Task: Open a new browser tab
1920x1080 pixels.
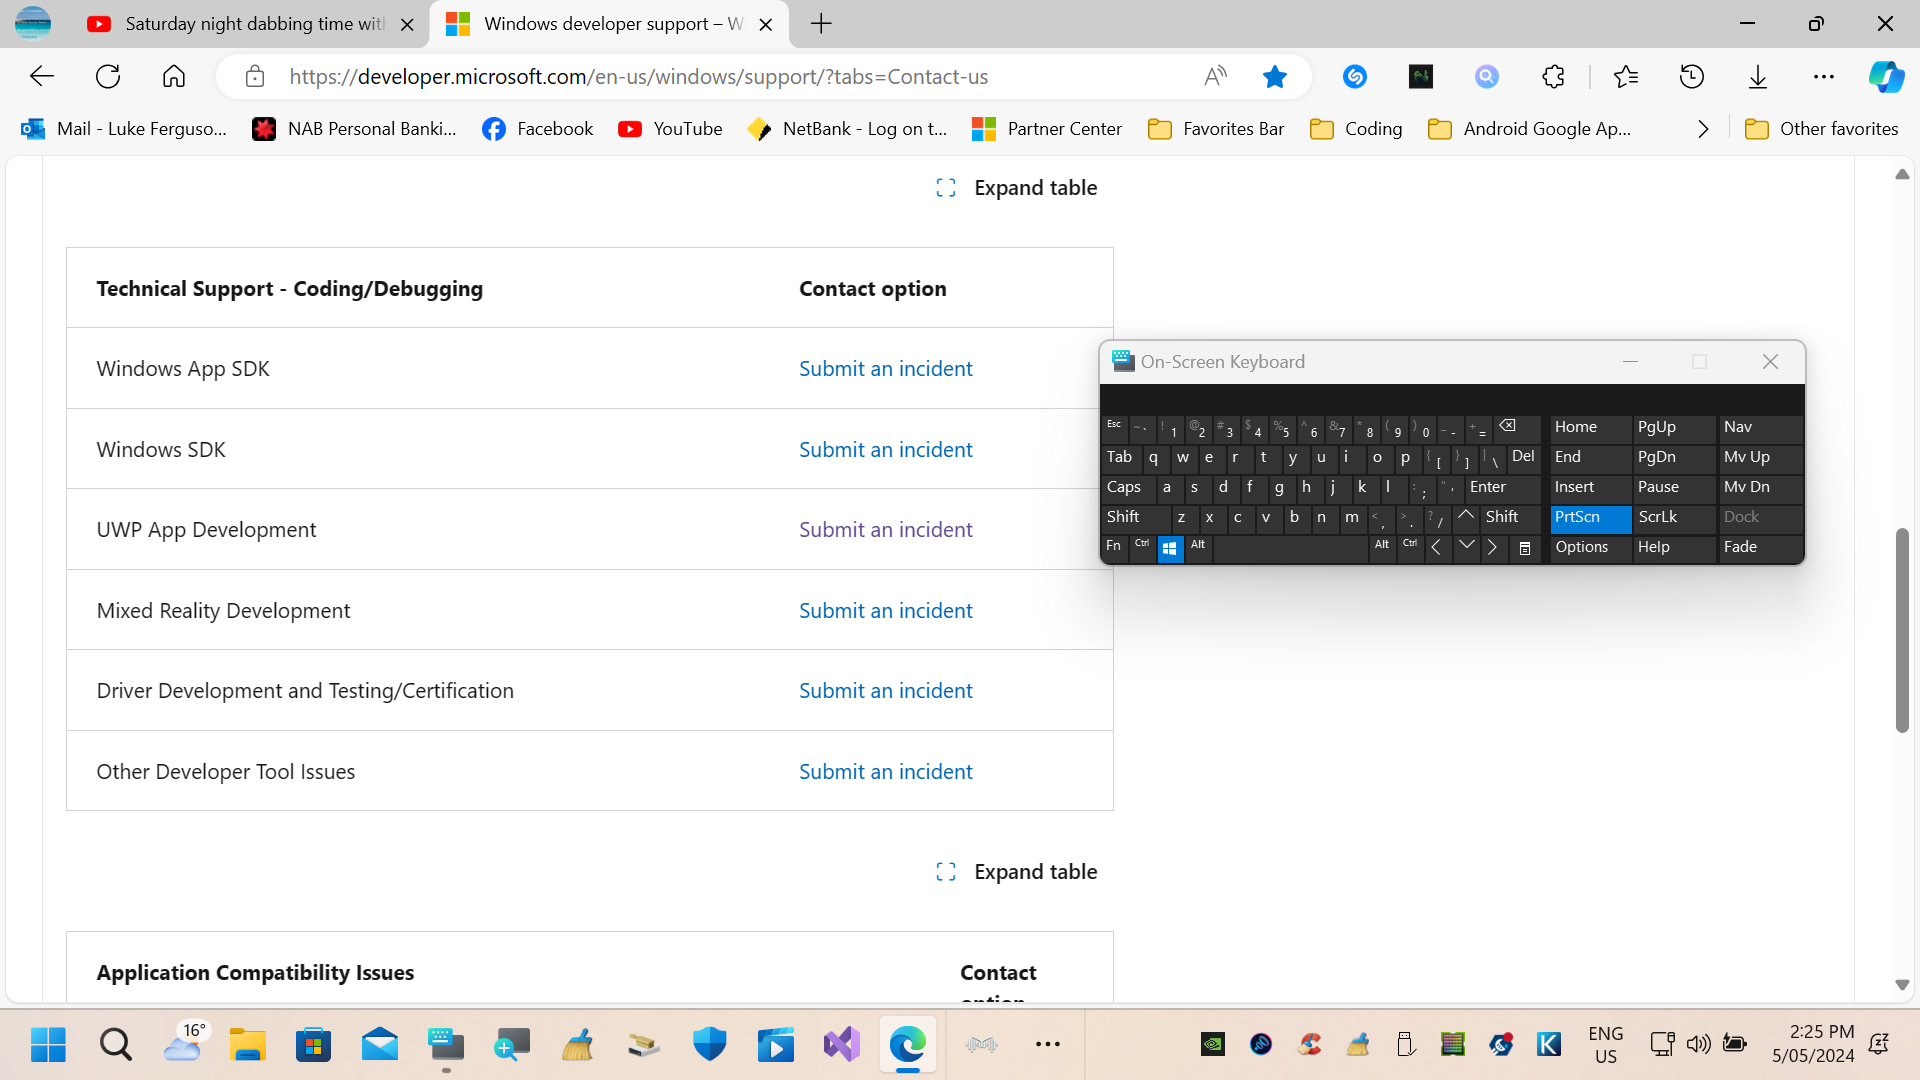Action: (x=821, y=23)
